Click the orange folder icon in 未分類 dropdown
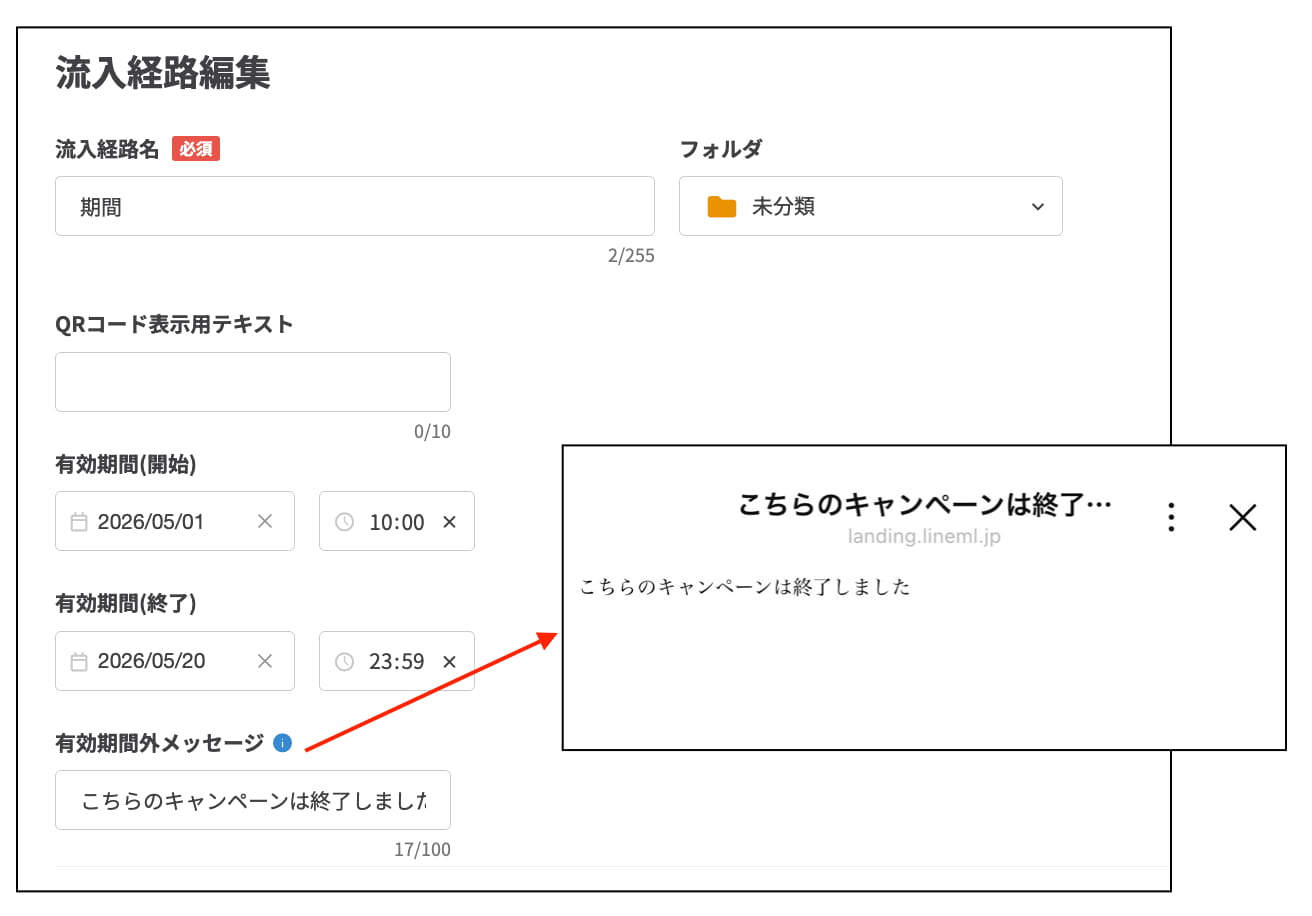The width and height of the screenshot is (1312, 916). pyautogui.click(x=721, y=207)
